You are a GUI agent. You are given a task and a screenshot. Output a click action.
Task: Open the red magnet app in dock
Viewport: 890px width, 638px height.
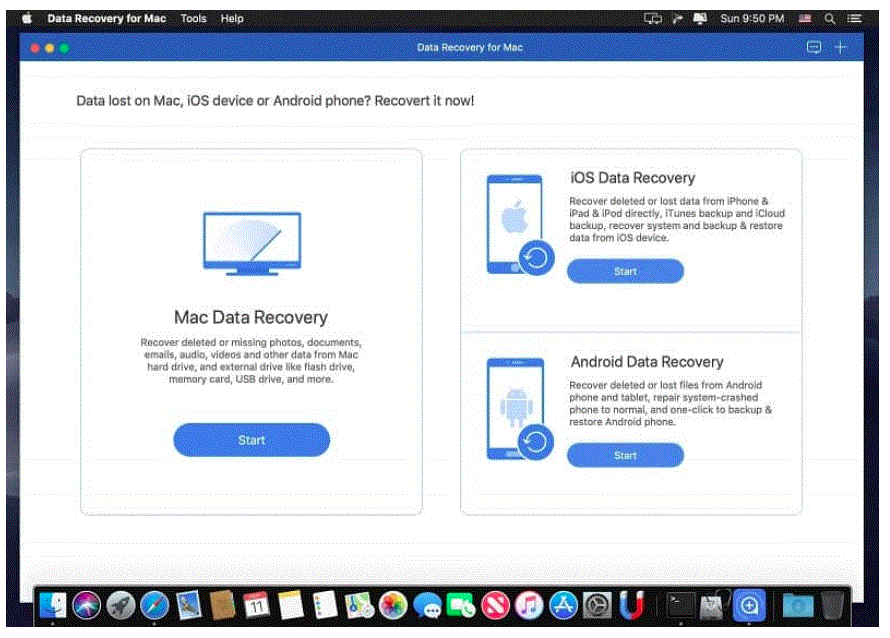tap(631, 606)
